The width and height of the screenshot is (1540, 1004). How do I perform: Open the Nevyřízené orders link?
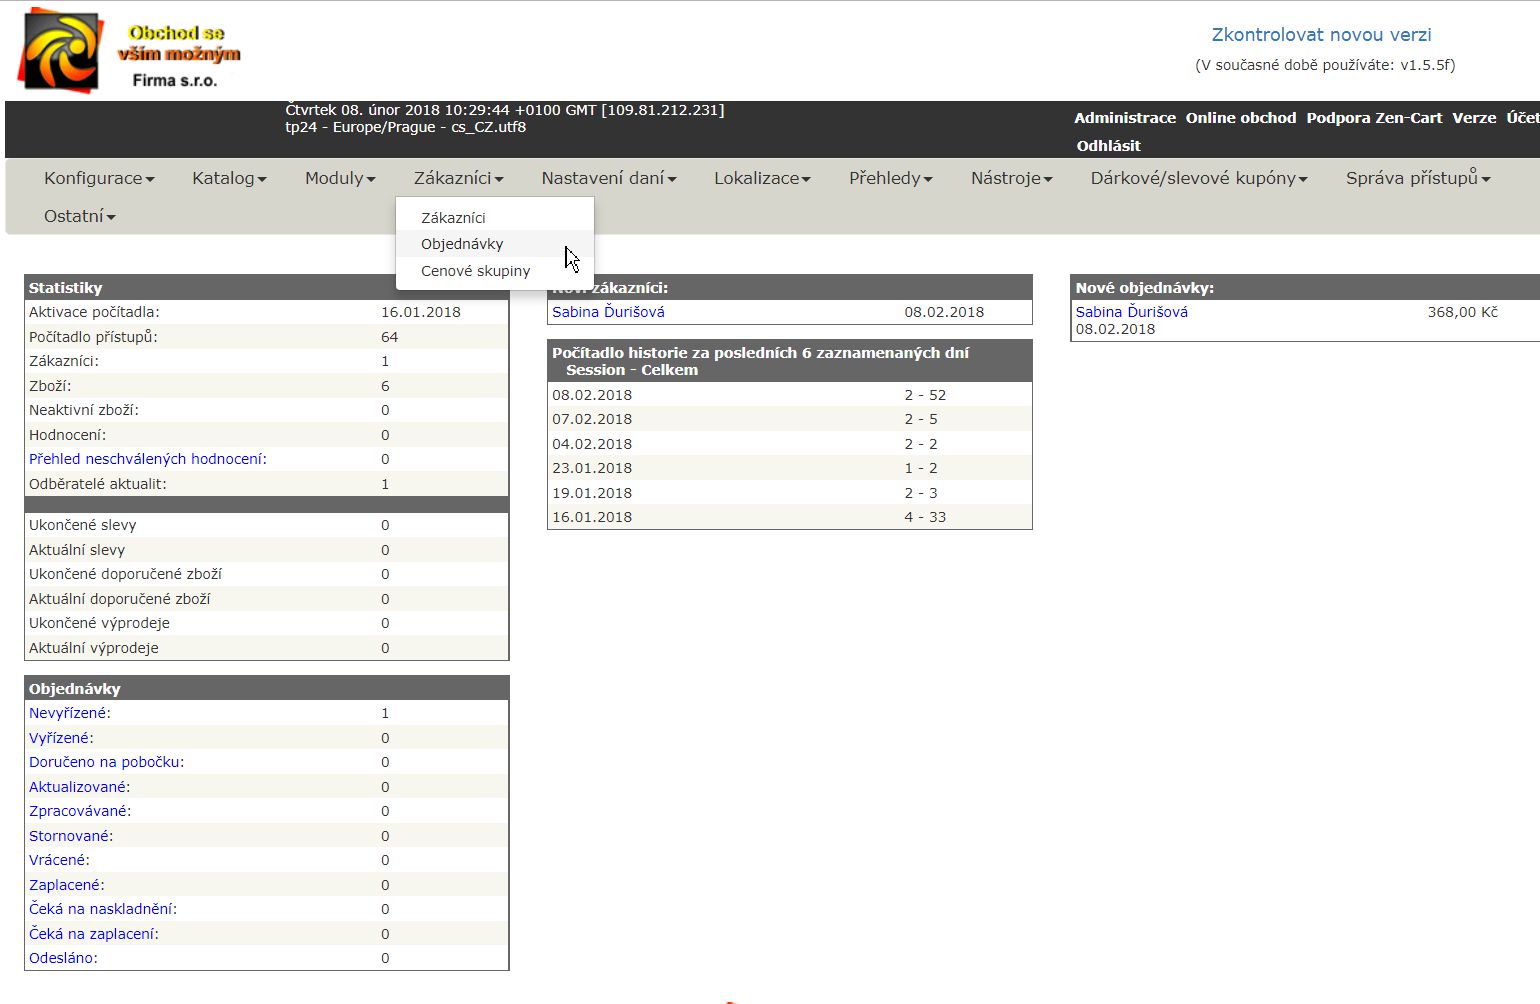69,713
